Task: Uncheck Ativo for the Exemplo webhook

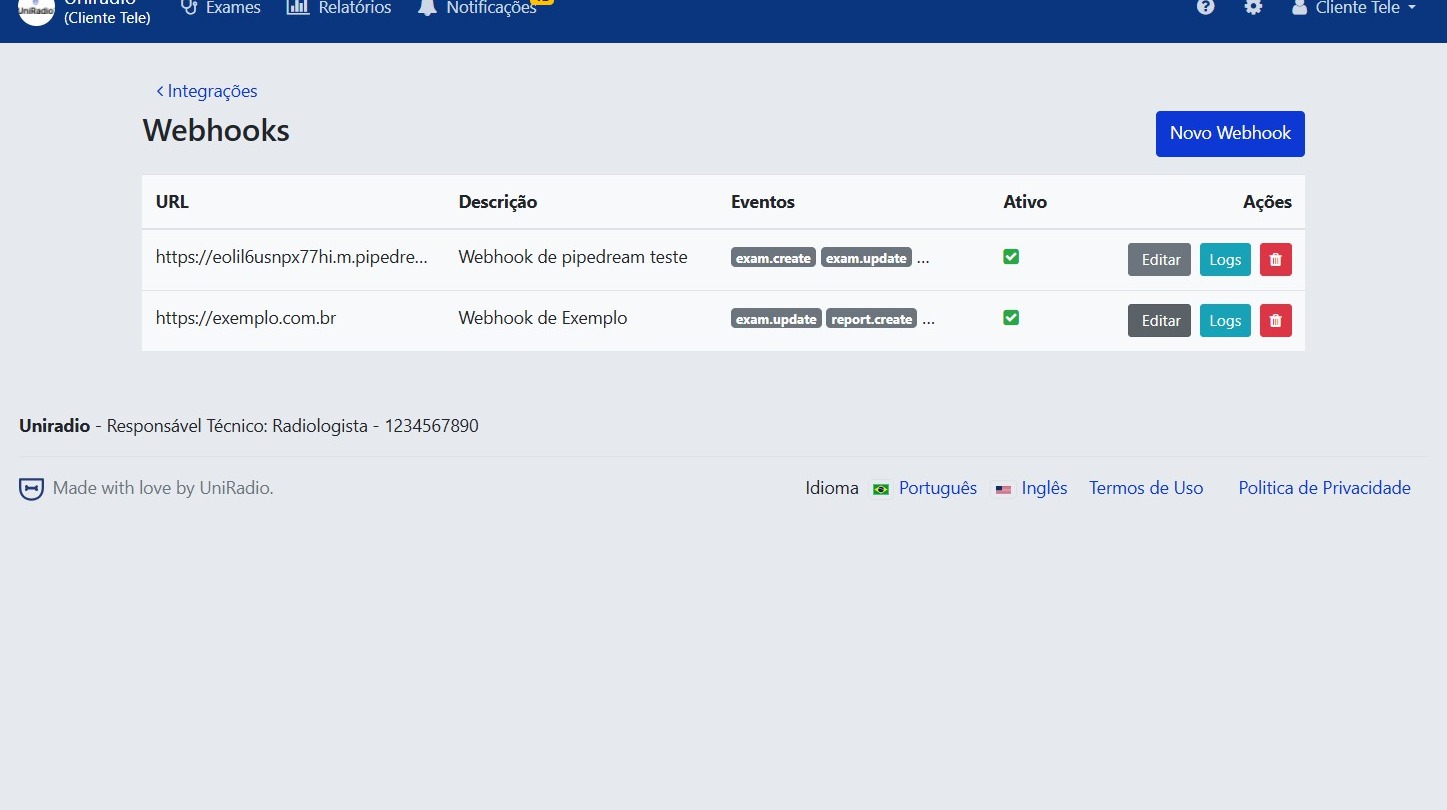Action: click(x=1011, y=317)
